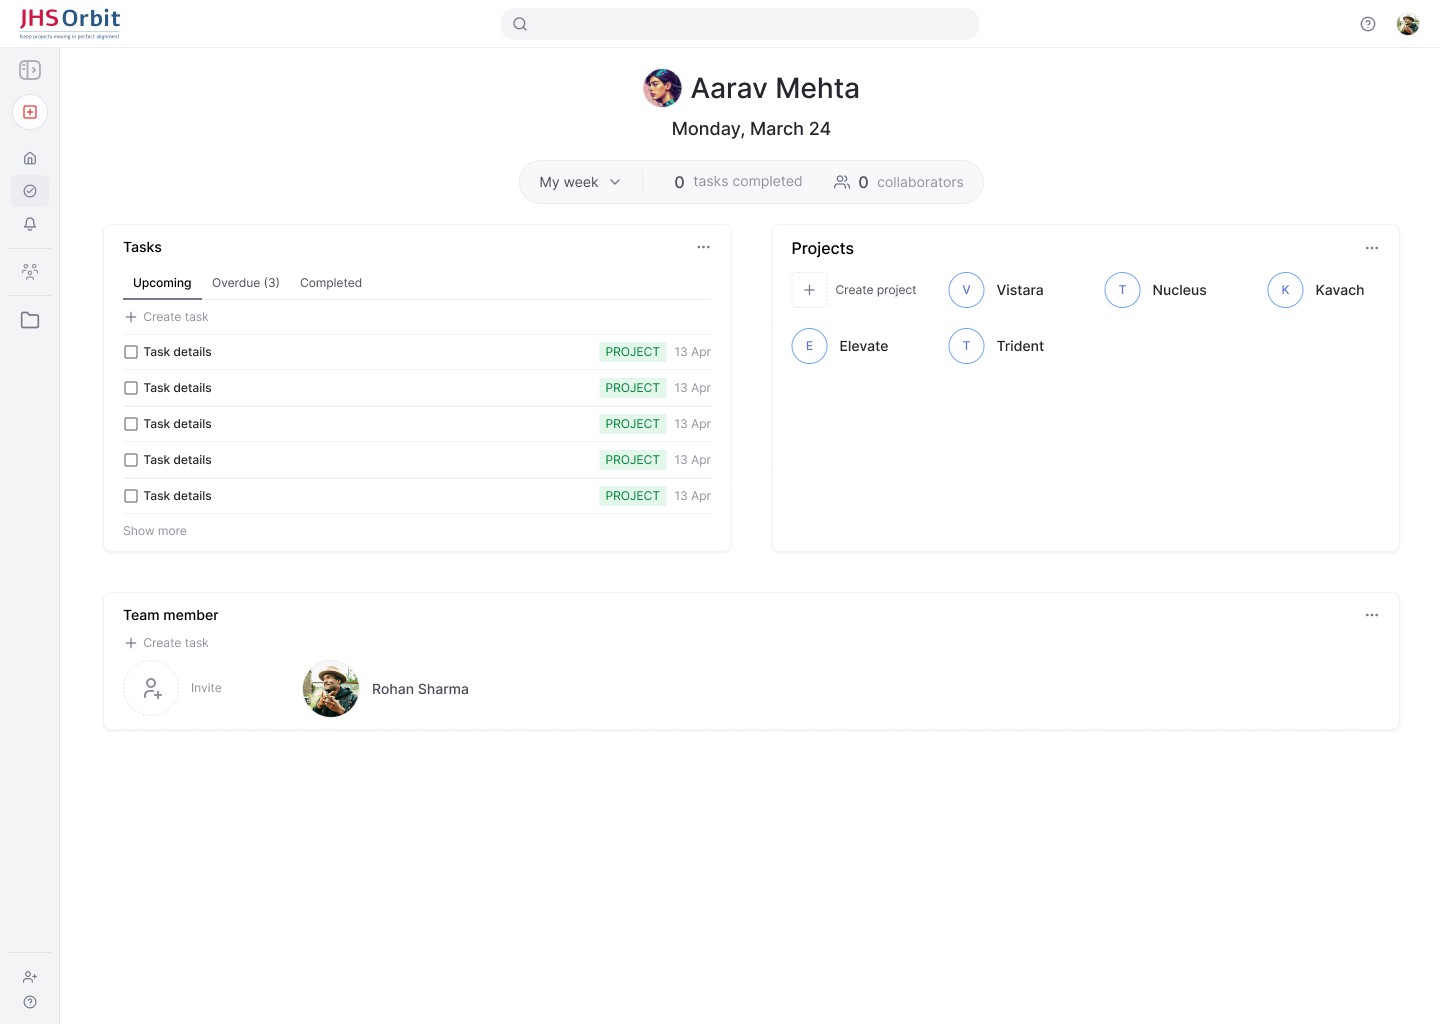The image size is (1440, 1024).
Task: Open Rohan Sharma's profile photo
Action: click(x=331, y=688)
